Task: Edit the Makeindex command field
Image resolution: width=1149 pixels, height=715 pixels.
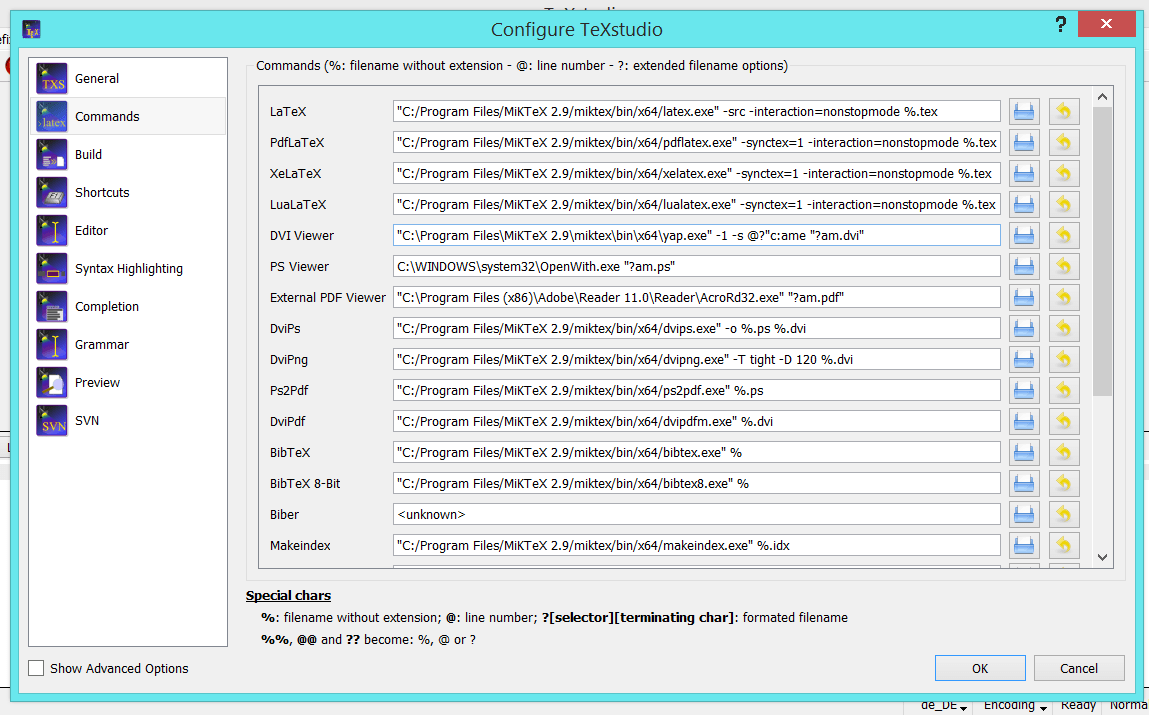Action: [696, 545]
